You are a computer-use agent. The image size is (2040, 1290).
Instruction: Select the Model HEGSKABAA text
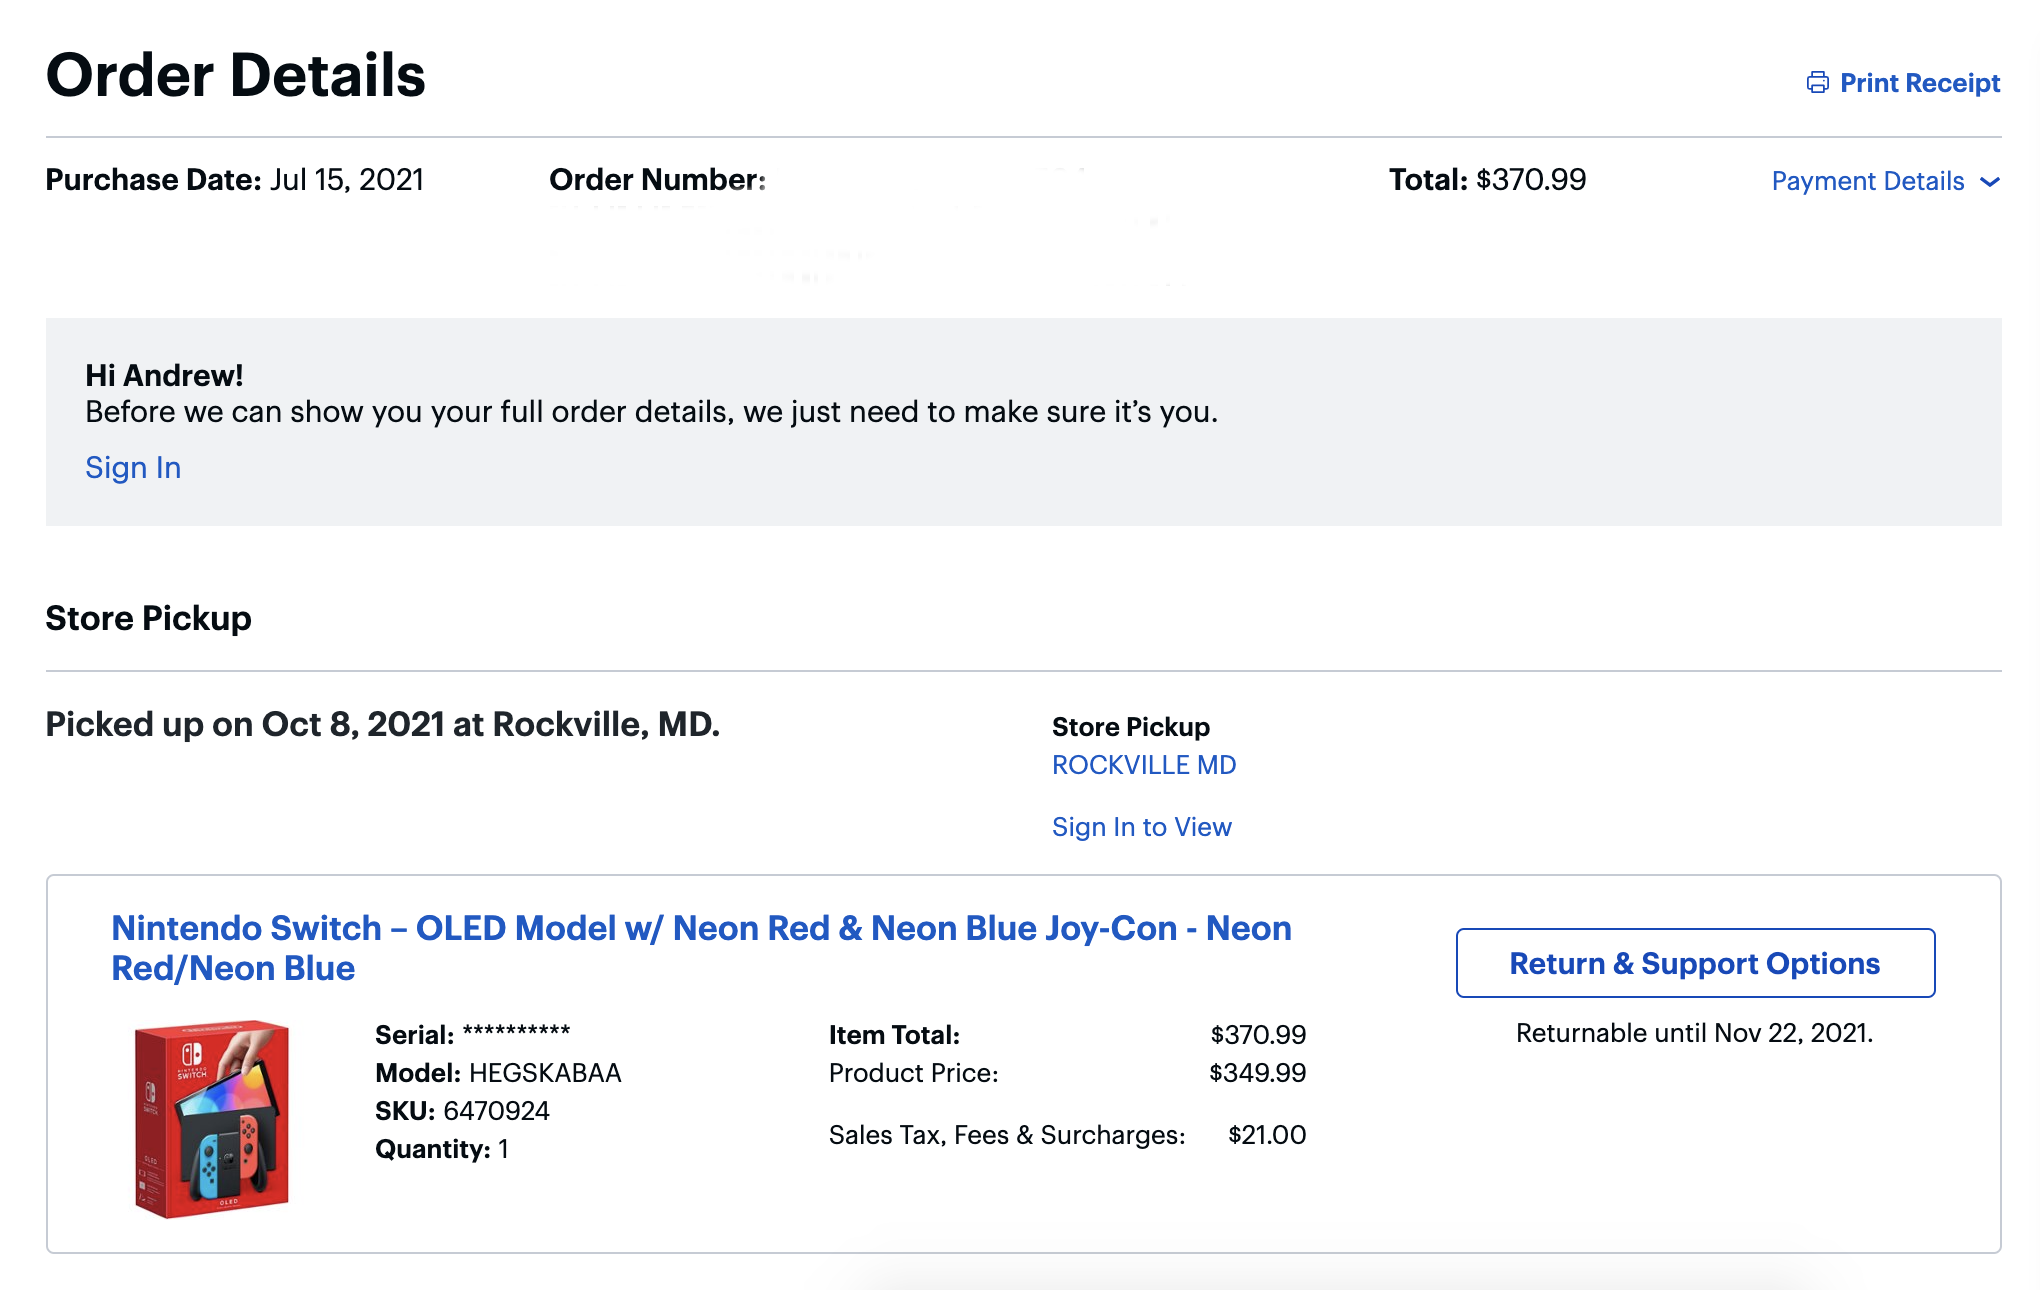coord(498,1073)
